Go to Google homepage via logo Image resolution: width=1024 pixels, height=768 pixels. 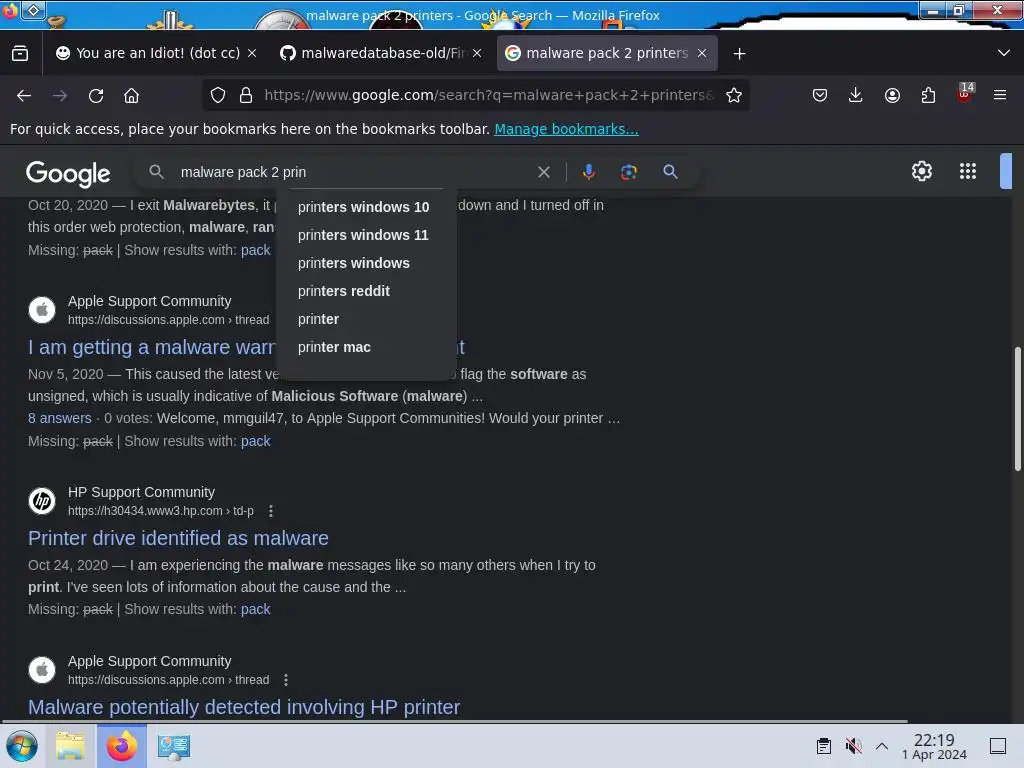point(68,173)
